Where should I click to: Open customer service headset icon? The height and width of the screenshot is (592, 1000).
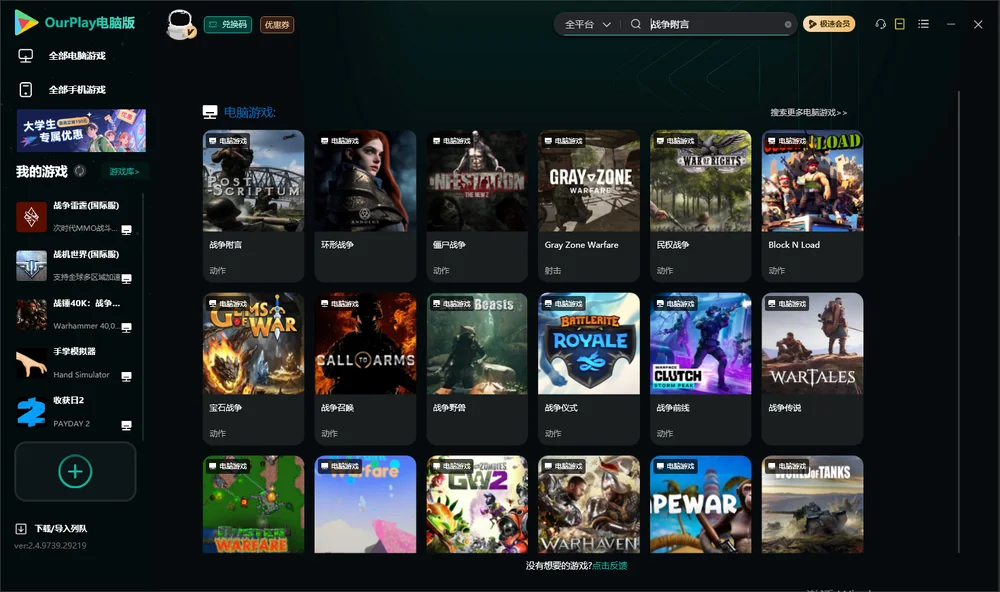tap(880, 24)
